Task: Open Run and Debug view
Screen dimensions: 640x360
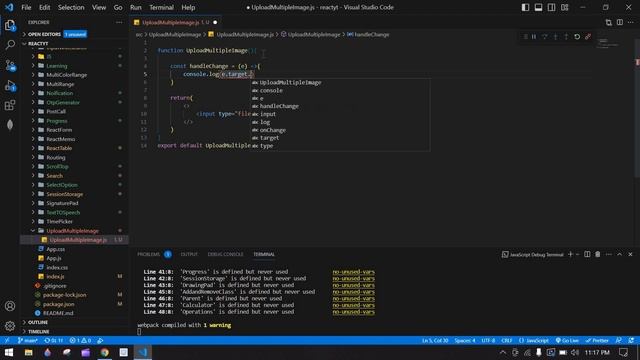Action: click(x=10, y=85)
